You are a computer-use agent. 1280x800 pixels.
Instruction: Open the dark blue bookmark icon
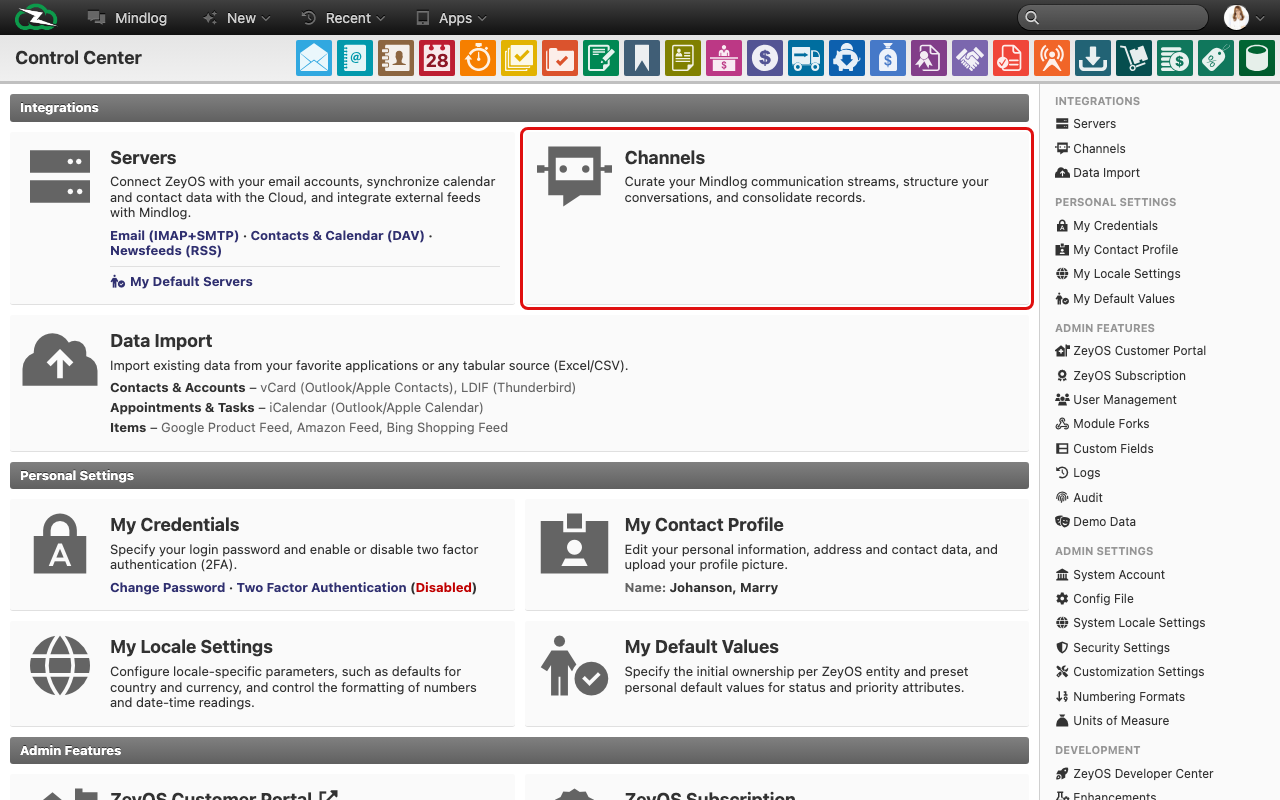[642, 58]
